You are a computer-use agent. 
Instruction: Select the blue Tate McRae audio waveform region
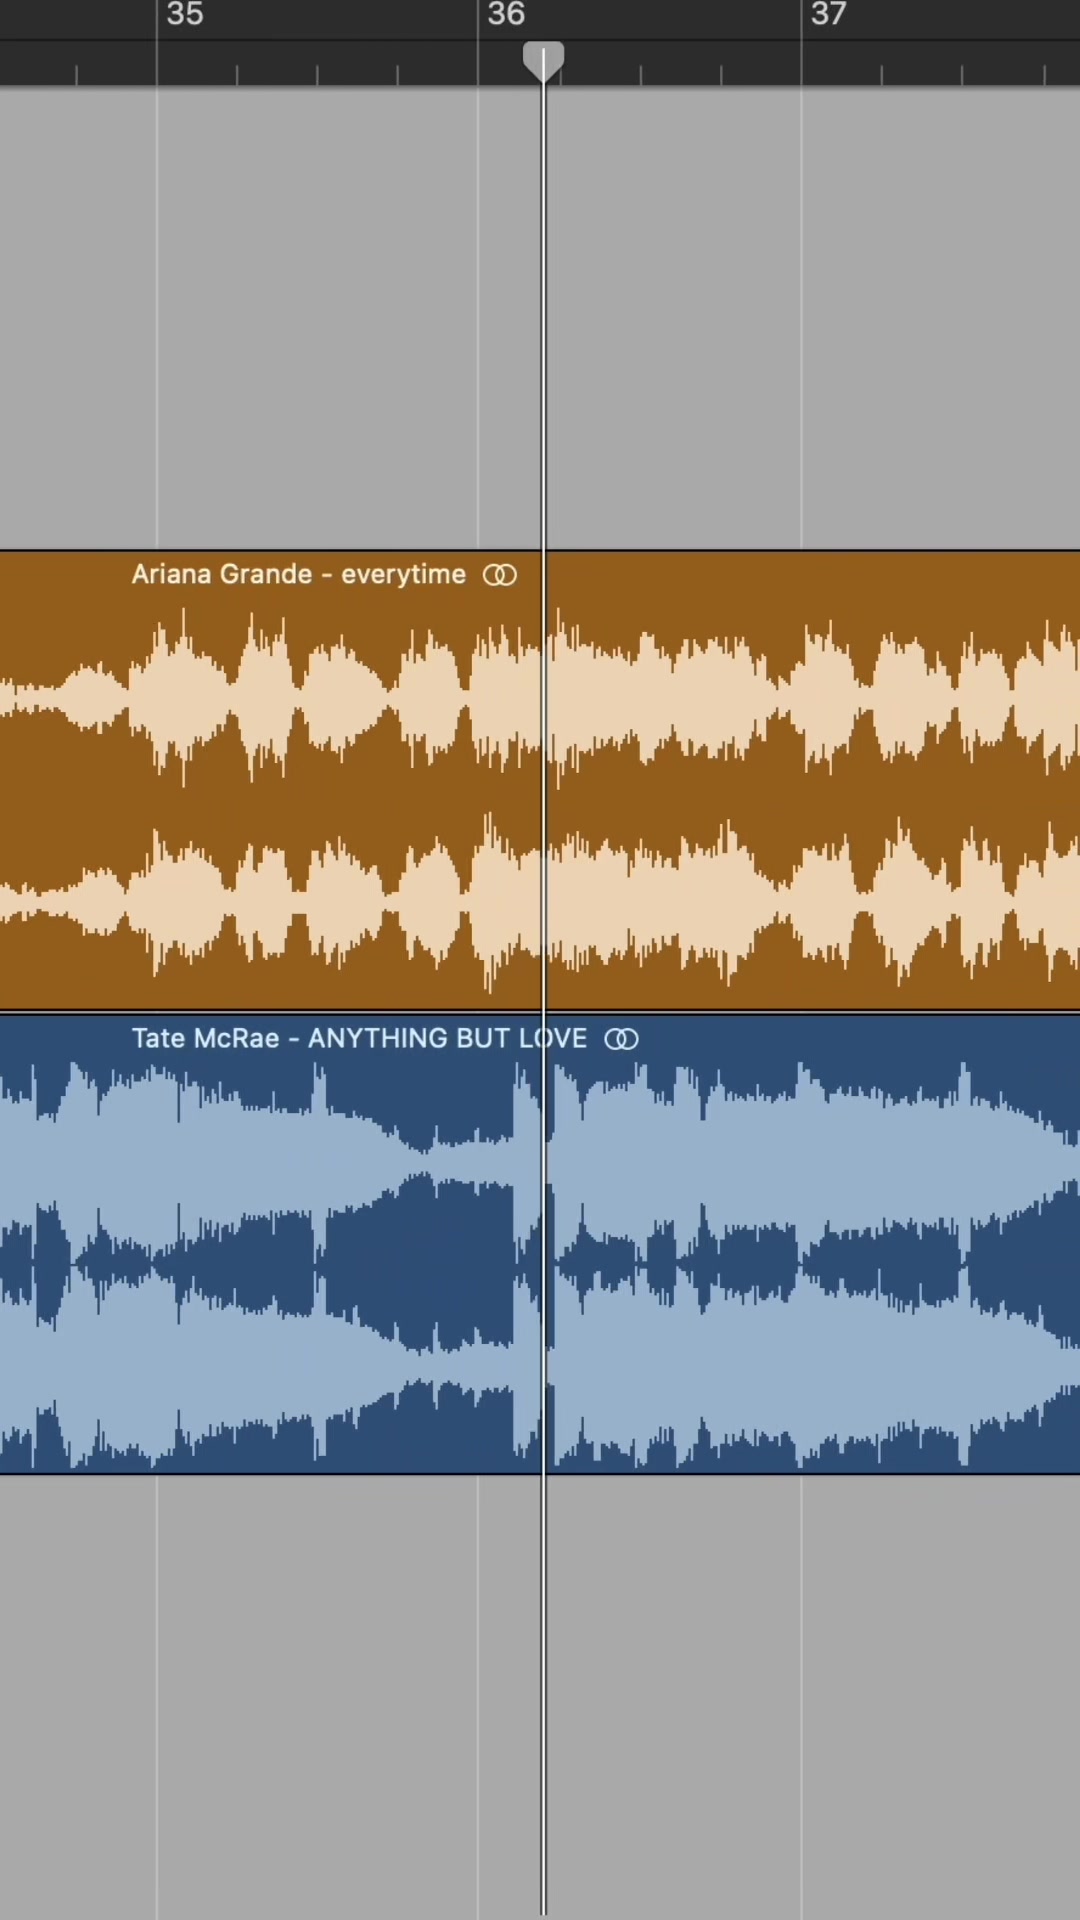coord(540,1244)
